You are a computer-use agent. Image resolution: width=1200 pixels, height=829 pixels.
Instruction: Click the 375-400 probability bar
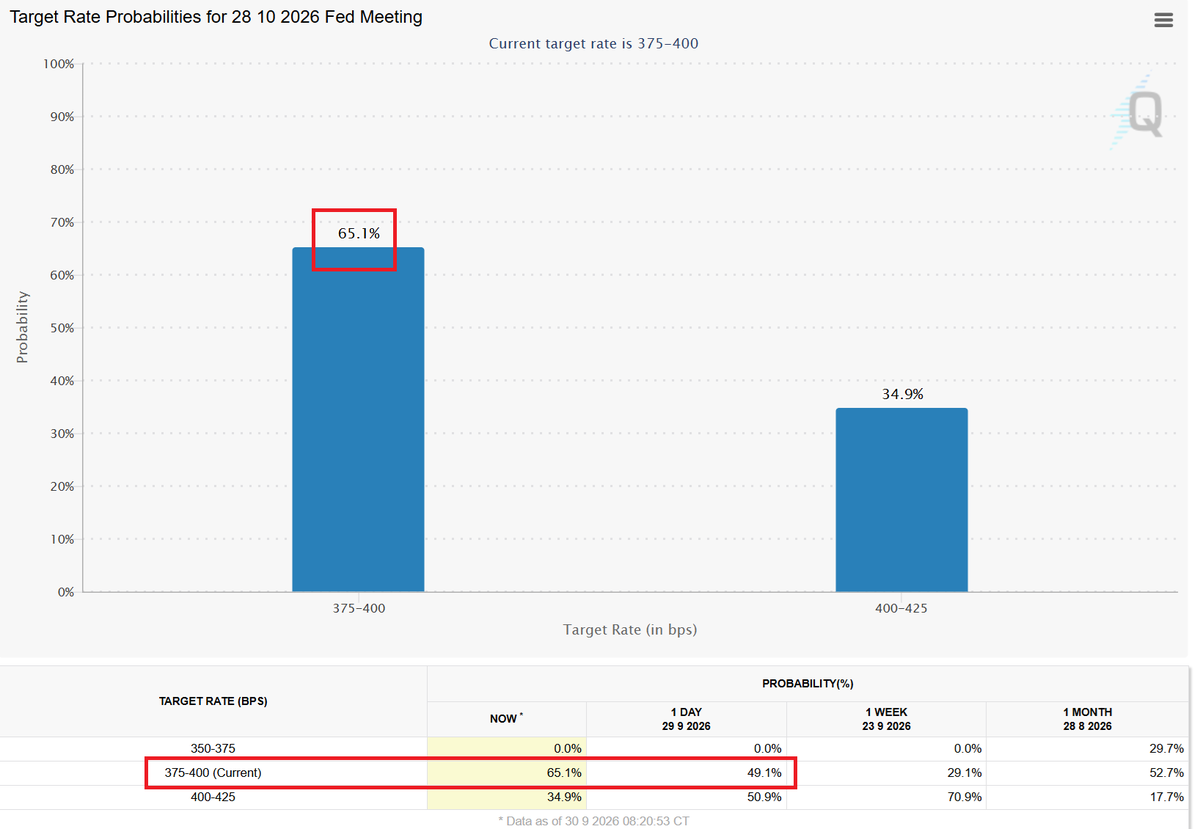click(358, 420)
